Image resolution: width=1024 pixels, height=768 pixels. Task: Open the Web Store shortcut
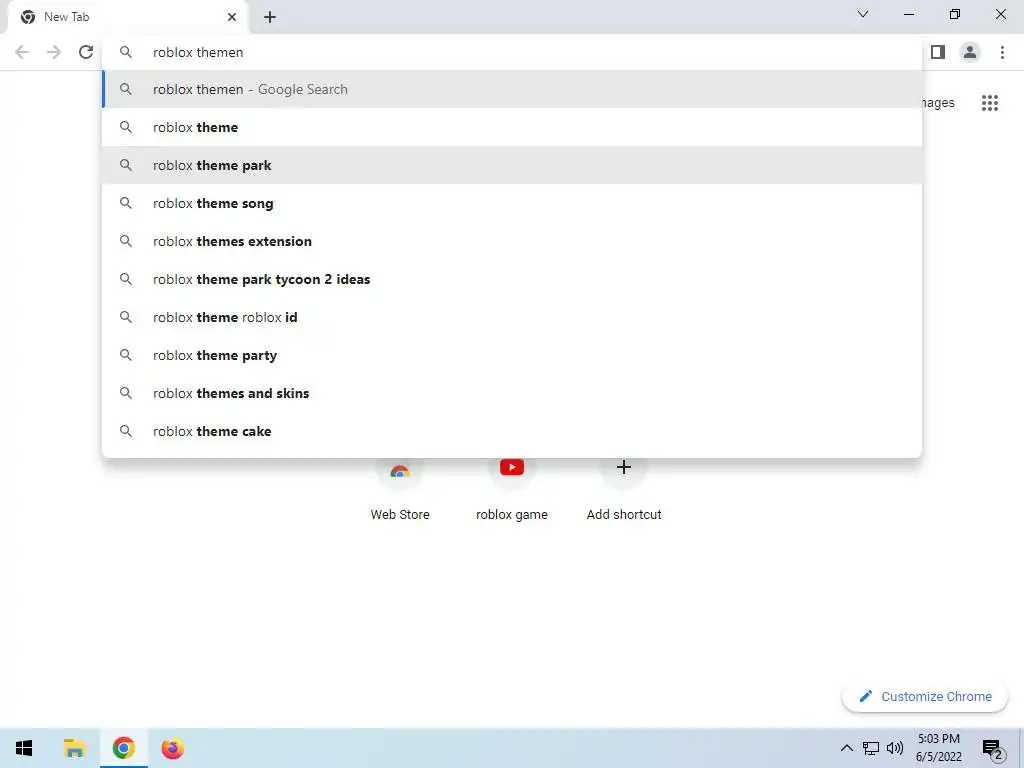click(400, 490)
